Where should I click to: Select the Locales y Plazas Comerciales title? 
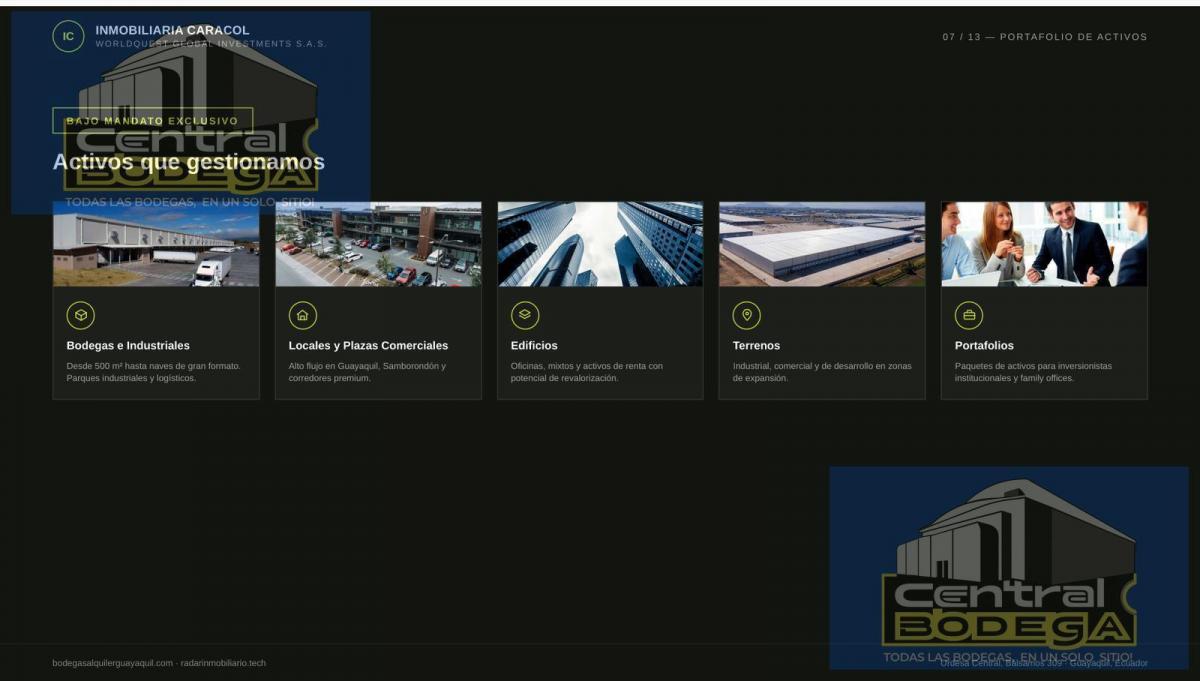pos(368,346)
